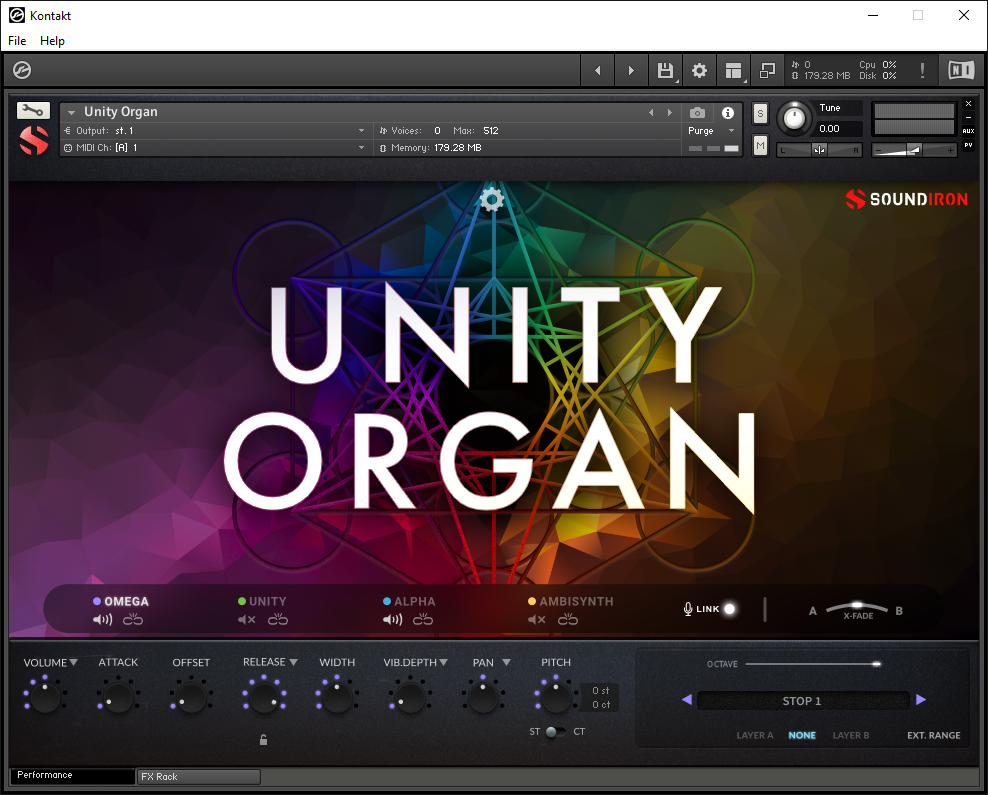
Task: Open ALPHA layer link settings icon
Action: tap(423, 620)
